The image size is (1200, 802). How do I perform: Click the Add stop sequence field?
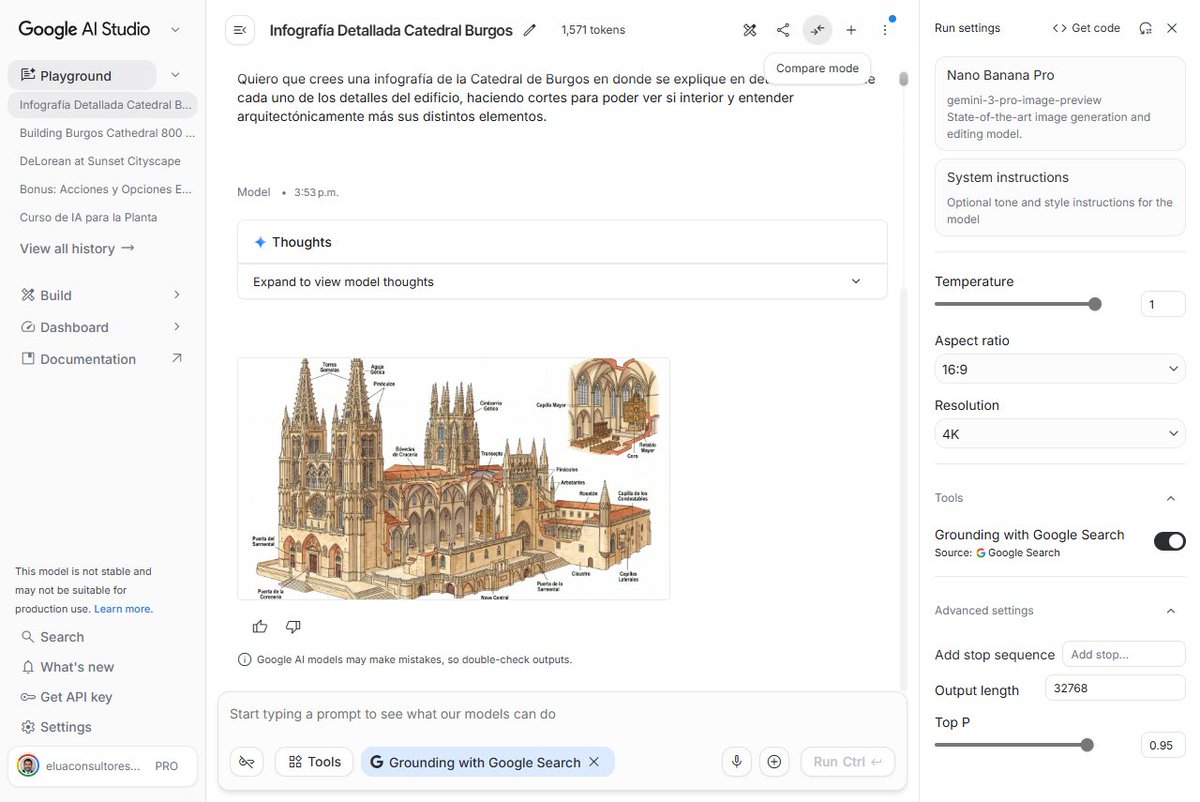[1124, 655]
